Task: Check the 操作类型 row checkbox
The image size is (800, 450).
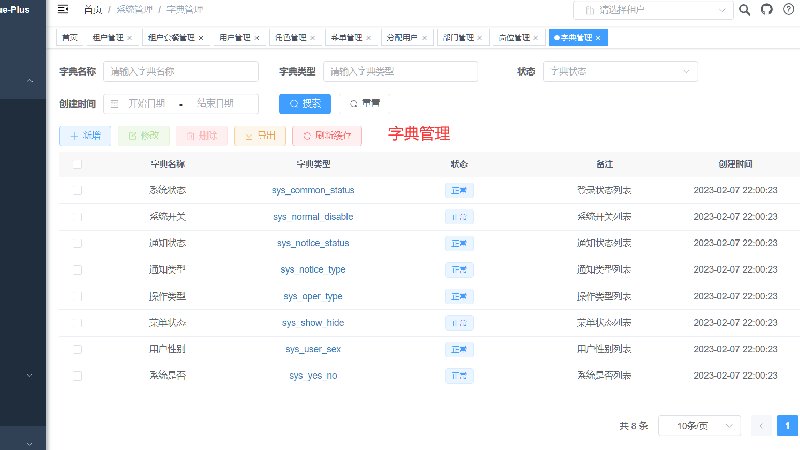Action: coord(77,296)
